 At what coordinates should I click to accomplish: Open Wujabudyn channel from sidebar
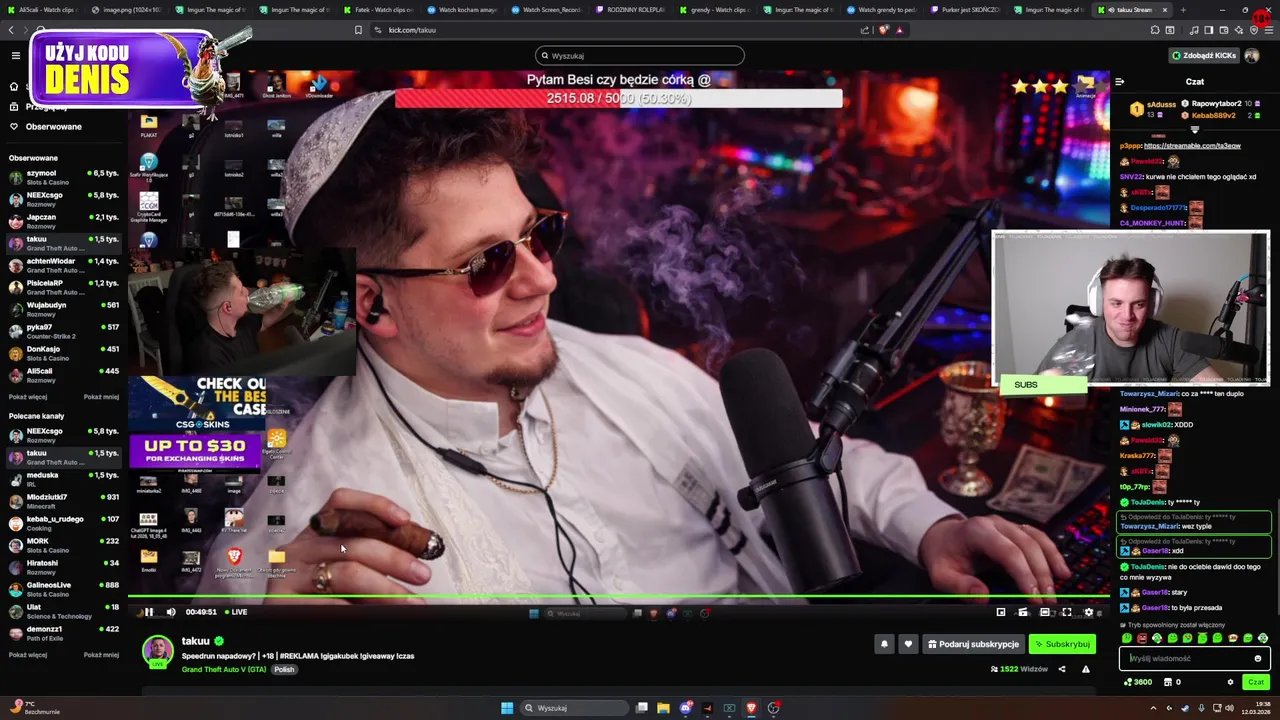pos(64,309)
